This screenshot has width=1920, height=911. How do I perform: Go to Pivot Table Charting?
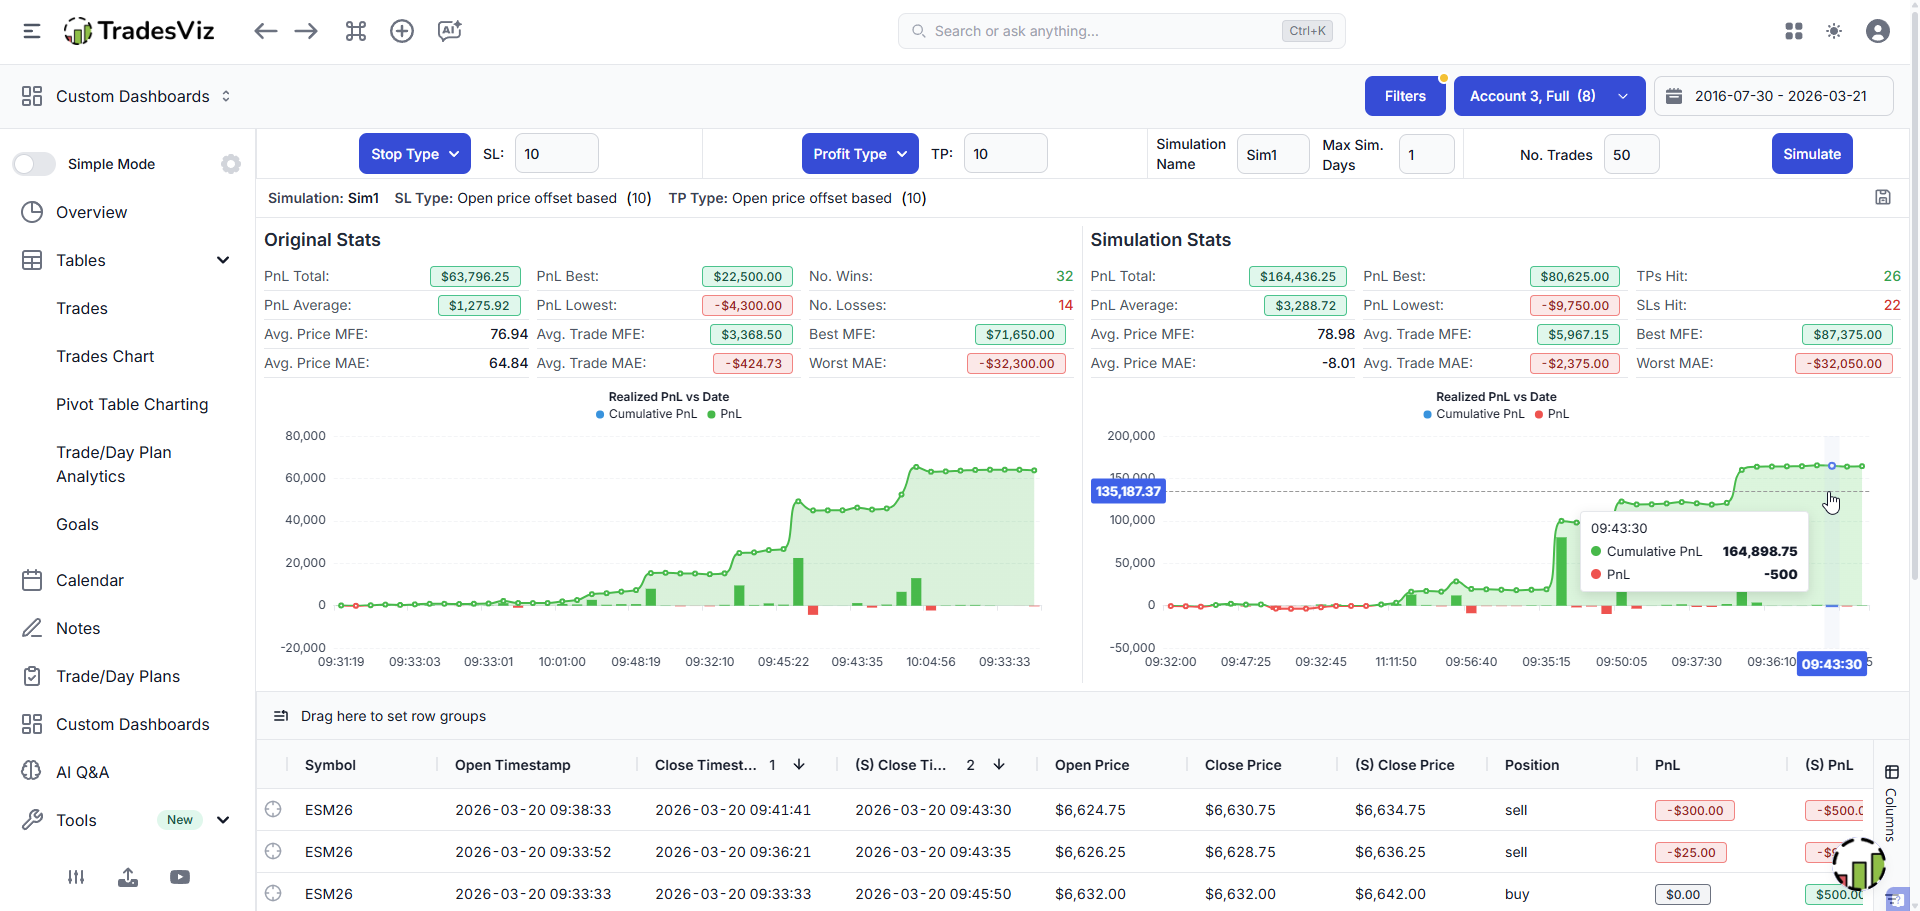click(132, 404)
